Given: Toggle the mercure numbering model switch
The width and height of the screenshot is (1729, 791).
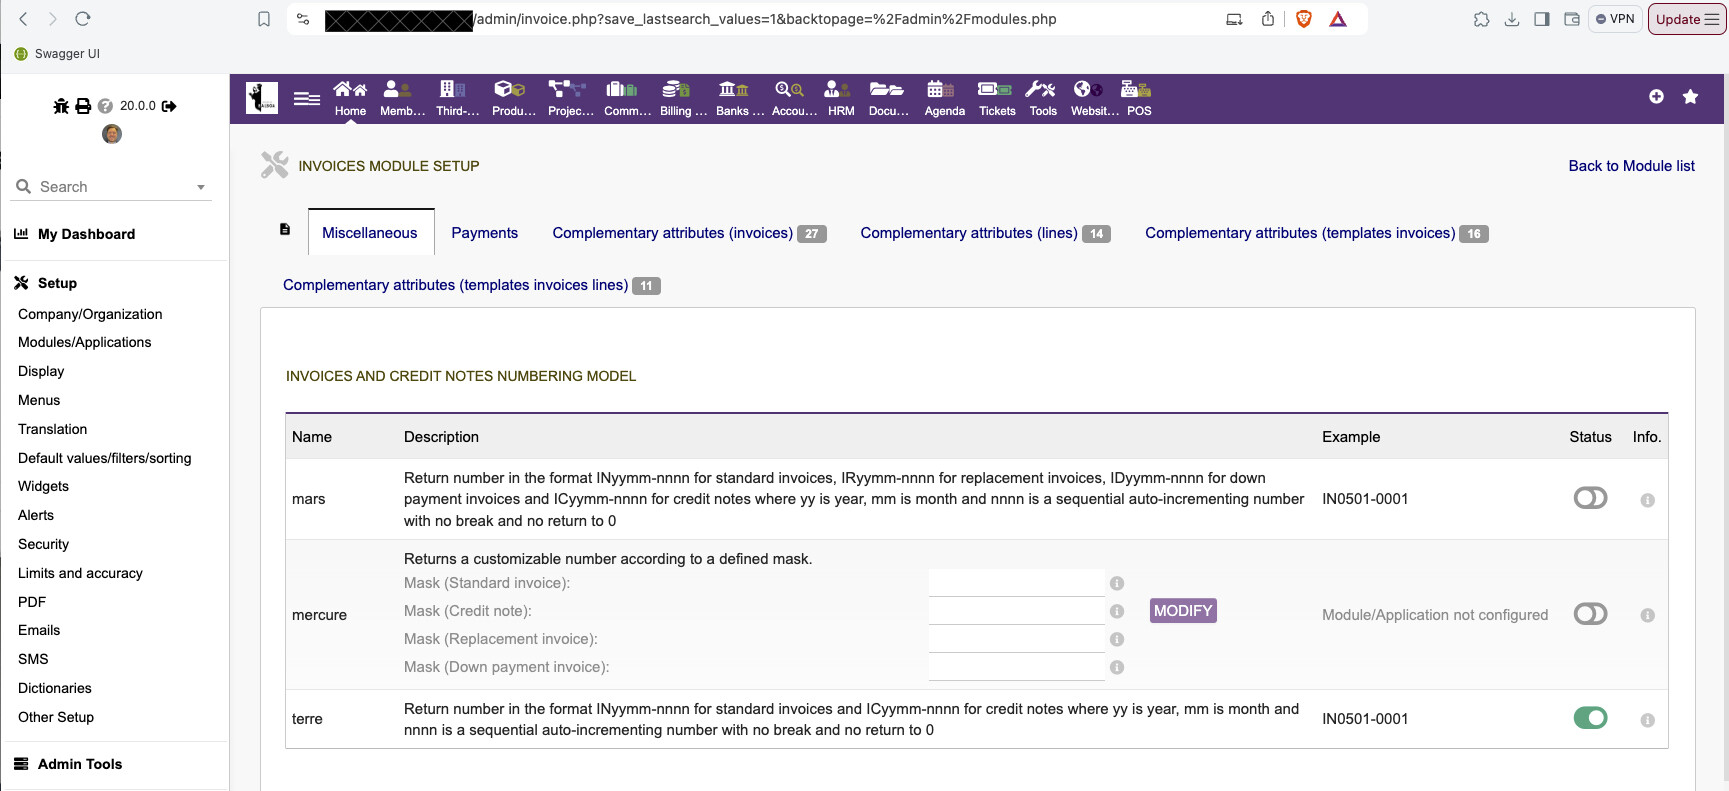Looking at the screenshot, I should 1590,614.
